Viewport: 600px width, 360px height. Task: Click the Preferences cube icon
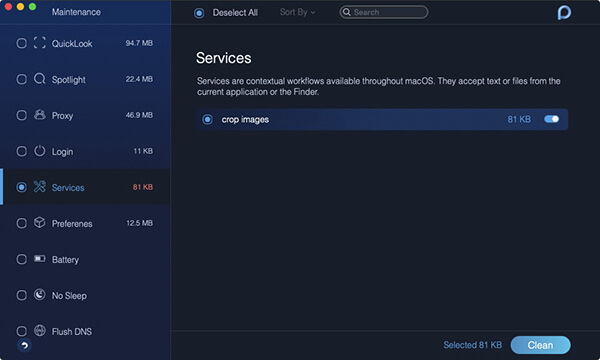[39, 223]
